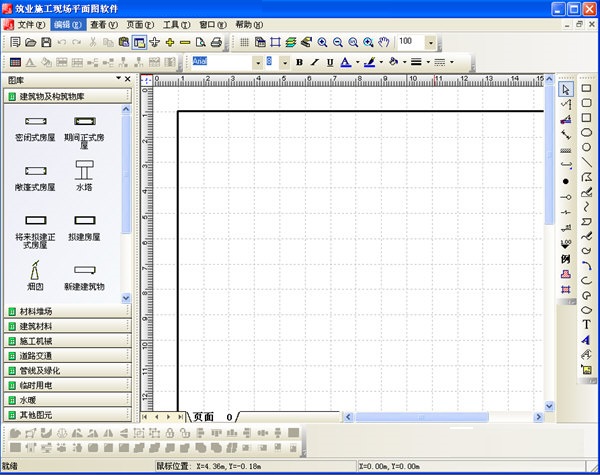Viewport: 600px width, 475px height.
Task: Open the 文件 menu
Action: [31, 25]
